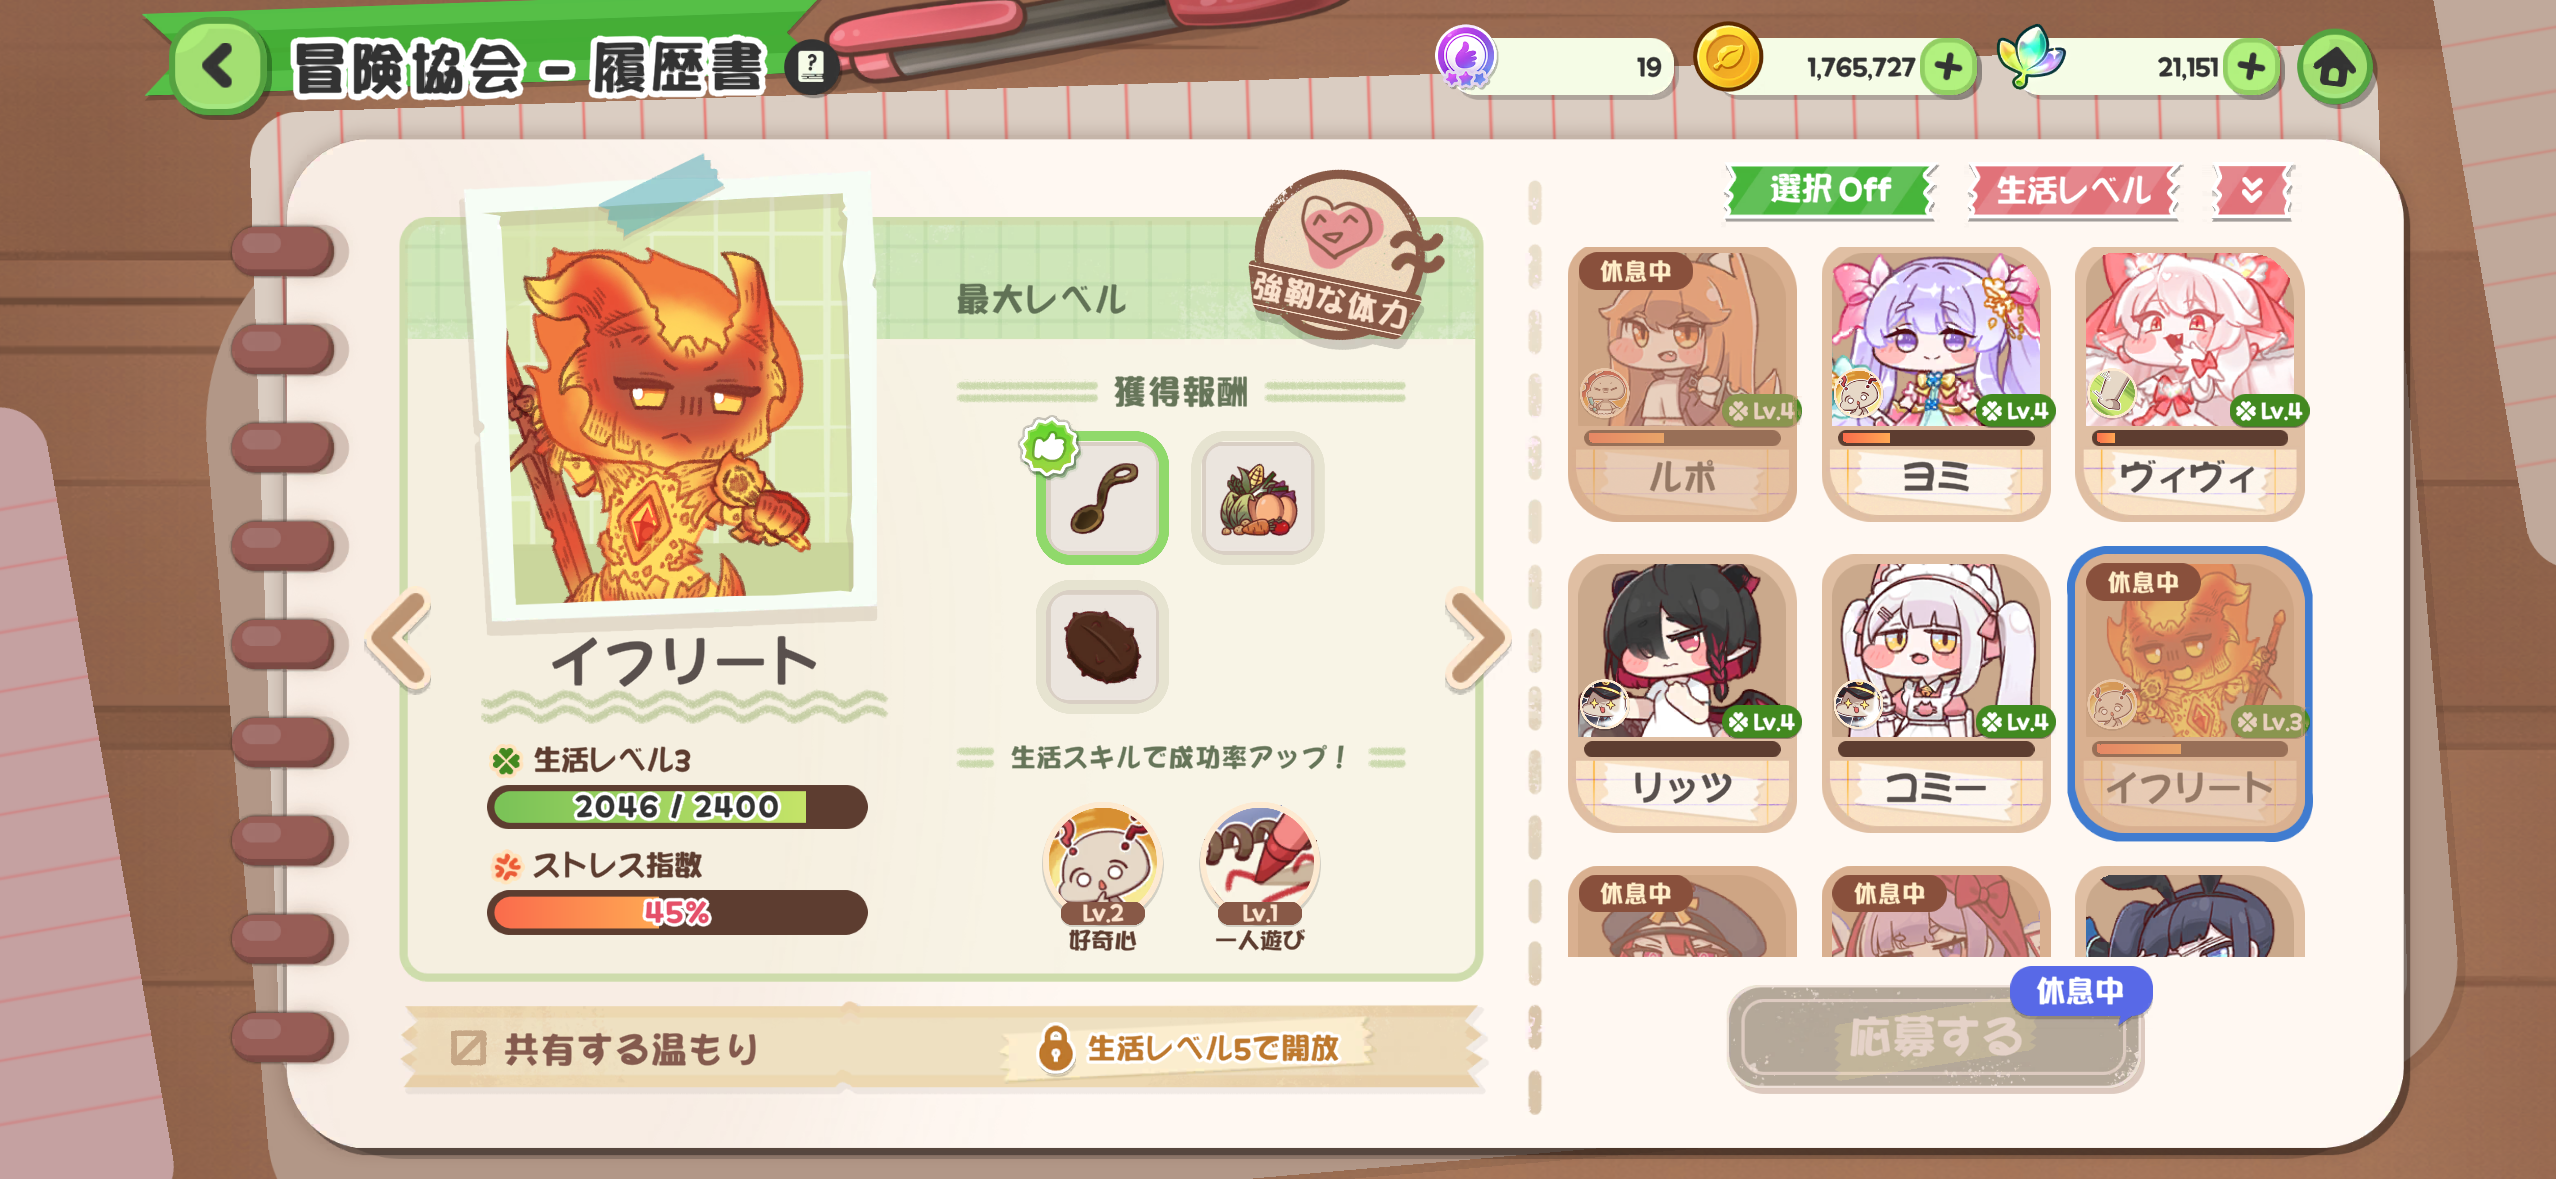Screen dimensions: 2556x1179
Task: Tap the cocoa bean reward icon
Action: pyautogui.click(x=1102, y=647)
